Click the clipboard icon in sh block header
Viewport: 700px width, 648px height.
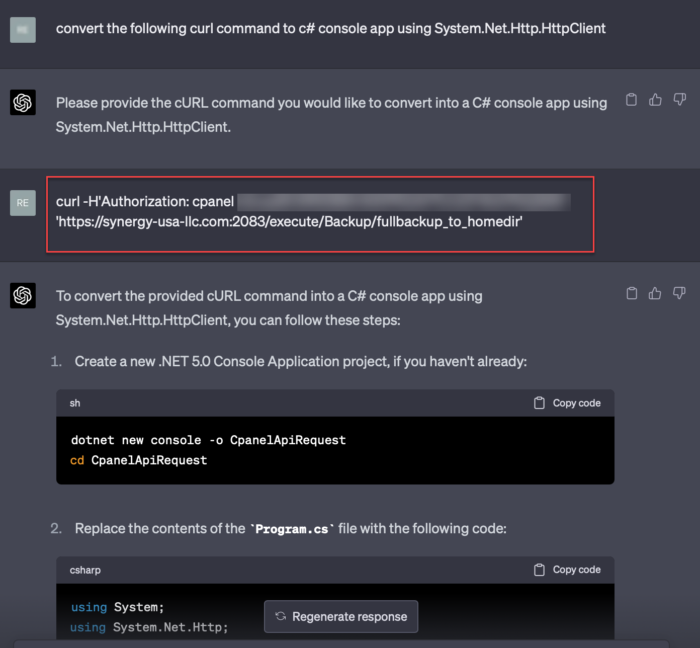tap(540, 403)
